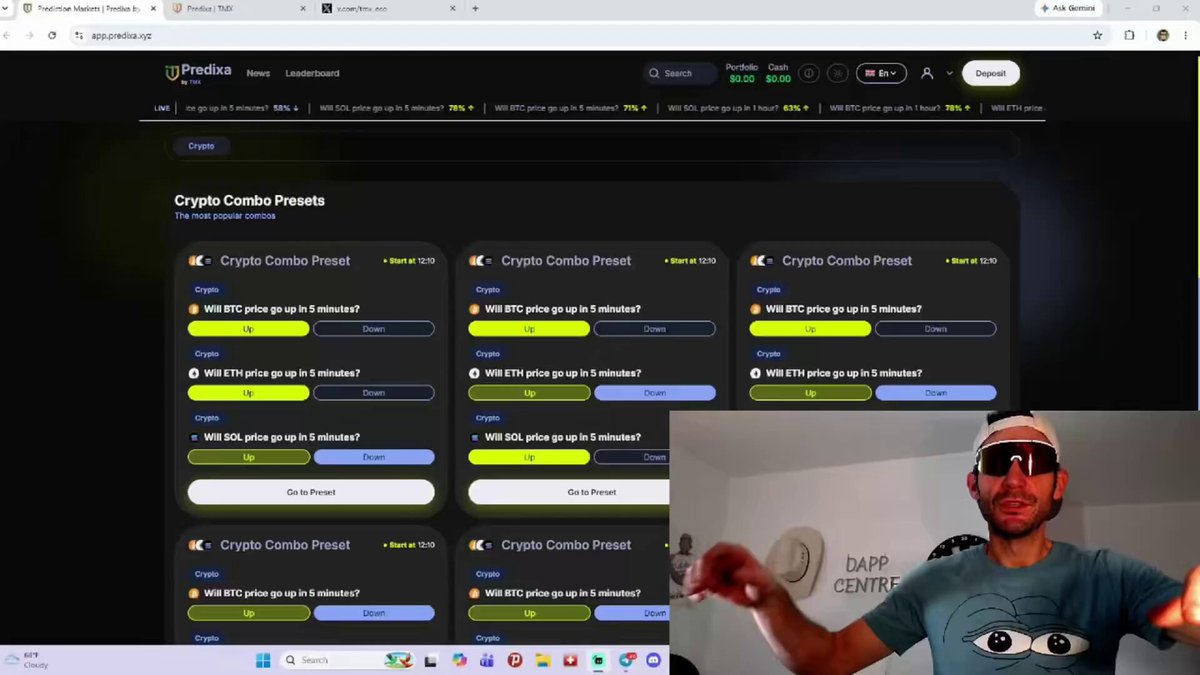This screenshot has width=1200, height=675.
Task: Select Up for BTC in first preset card
Action: click(x=248, y=329)
